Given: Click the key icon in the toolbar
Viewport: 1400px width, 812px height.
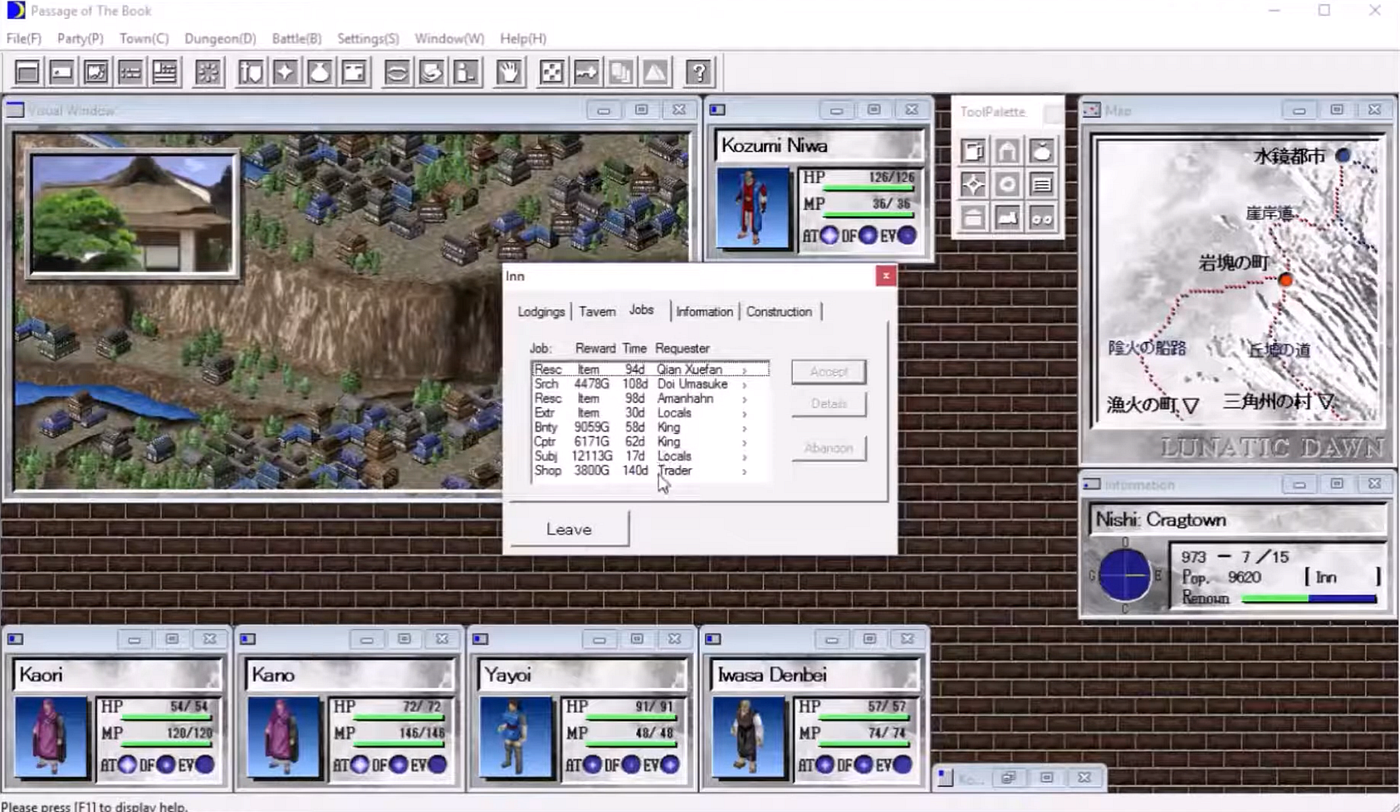Looking at the screenshot, I should pyautogui.click(x=586, y=72).
